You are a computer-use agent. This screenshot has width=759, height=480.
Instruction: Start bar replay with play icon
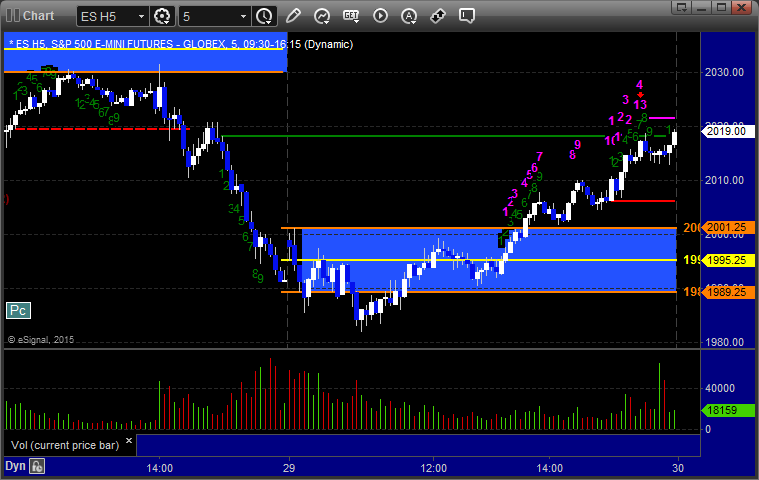pos(380,16)
